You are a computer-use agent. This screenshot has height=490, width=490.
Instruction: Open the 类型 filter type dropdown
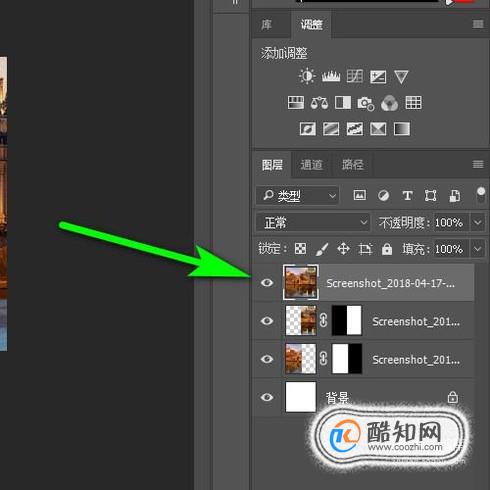tap(298, 195)
